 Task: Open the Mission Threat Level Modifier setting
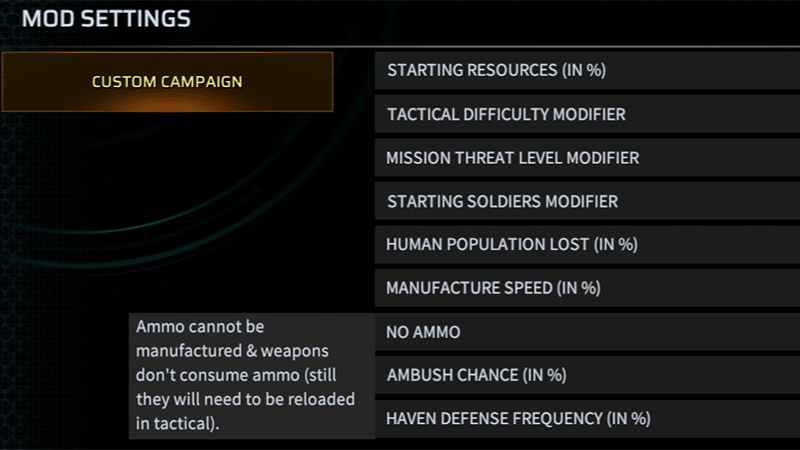[512, 158]
